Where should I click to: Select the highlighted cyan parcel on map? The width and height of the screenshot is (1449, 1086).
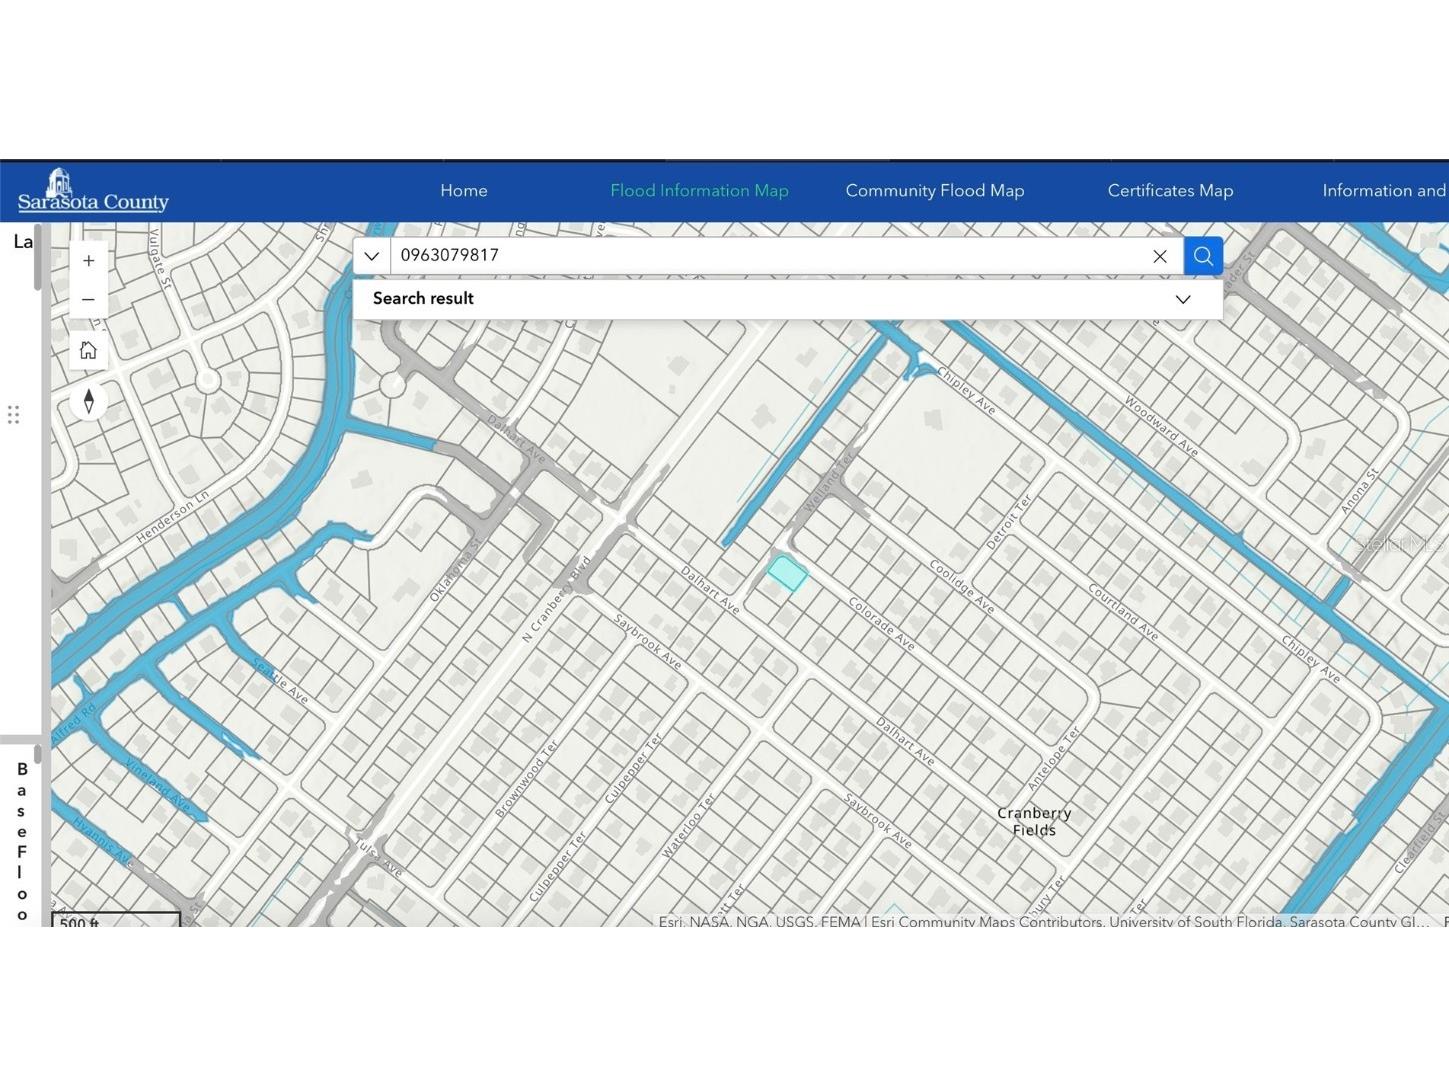pos(787,573)
